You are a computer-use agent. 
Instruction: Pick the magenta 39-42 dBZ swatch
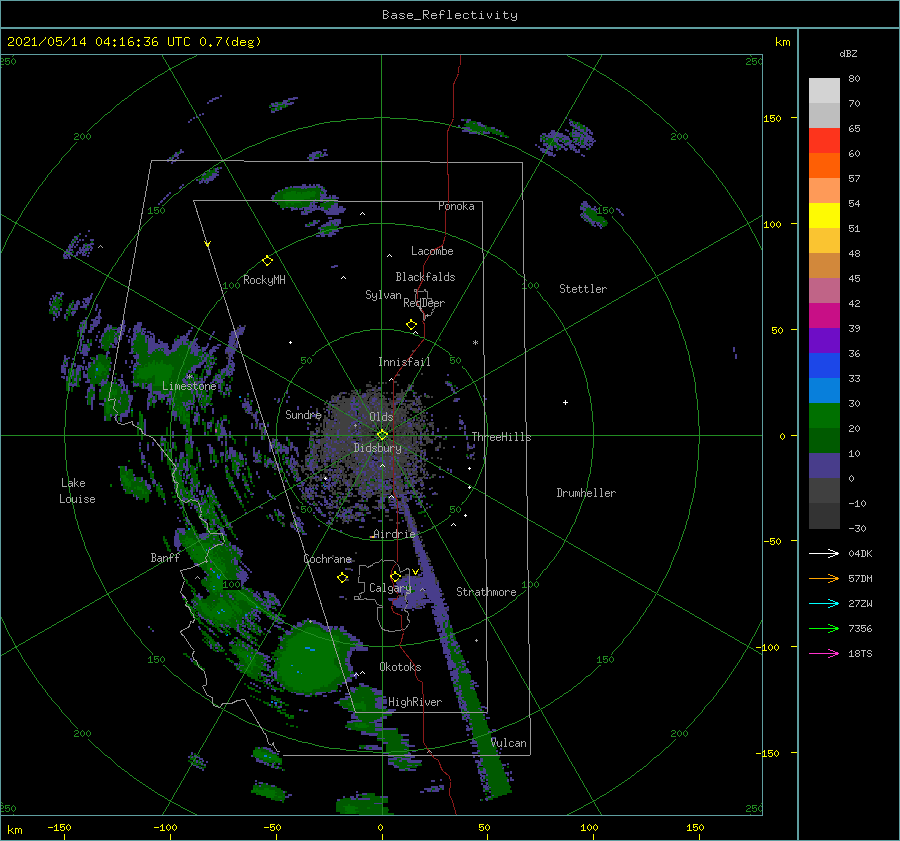[824, 316]
